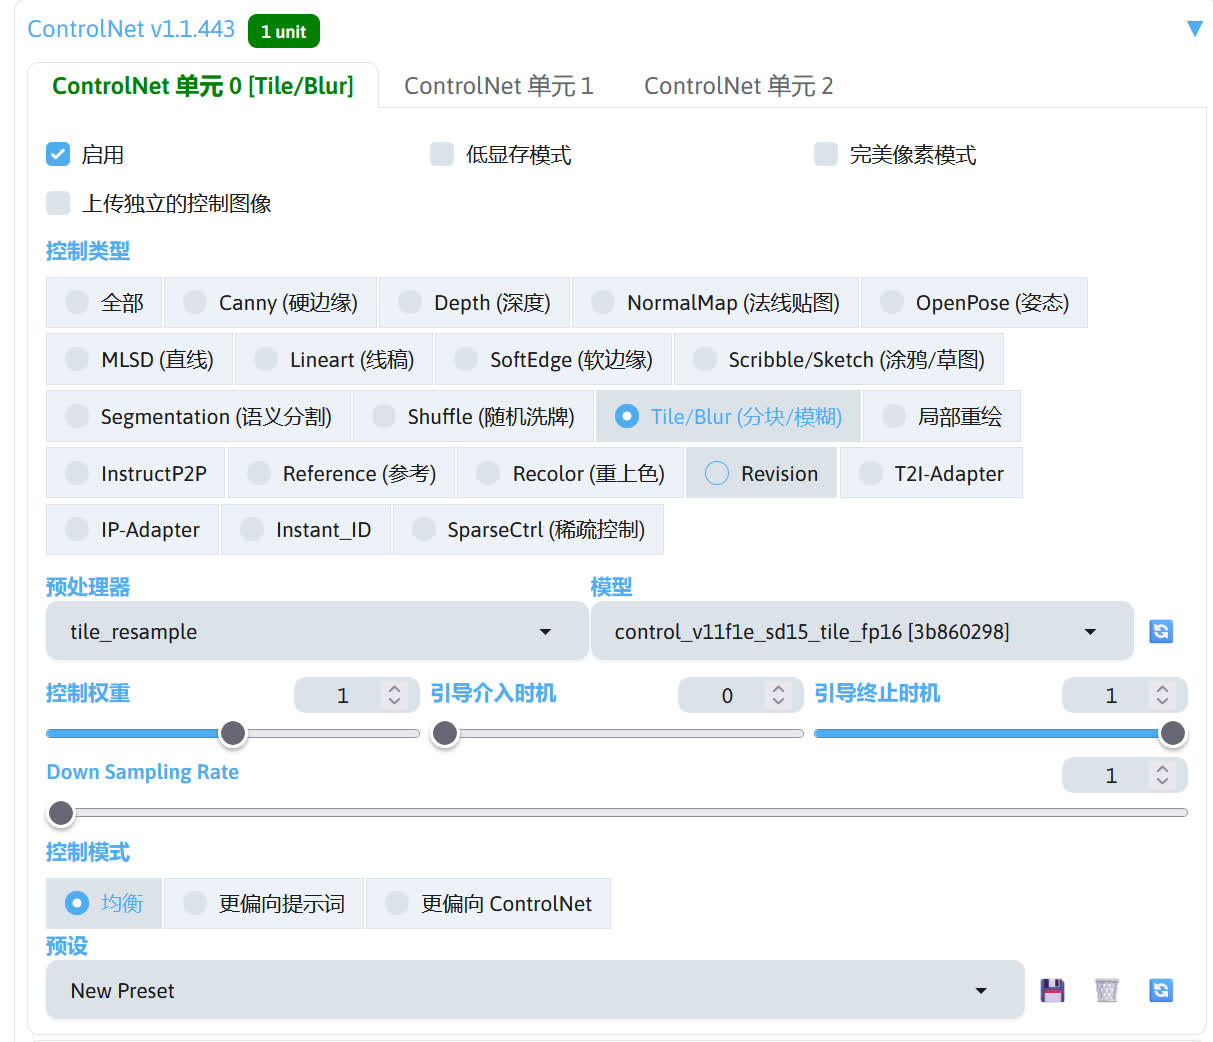Screen dimensions: 1213x1042
Task: Open the 模型 dropdown
Action: (x=862, y=631)
